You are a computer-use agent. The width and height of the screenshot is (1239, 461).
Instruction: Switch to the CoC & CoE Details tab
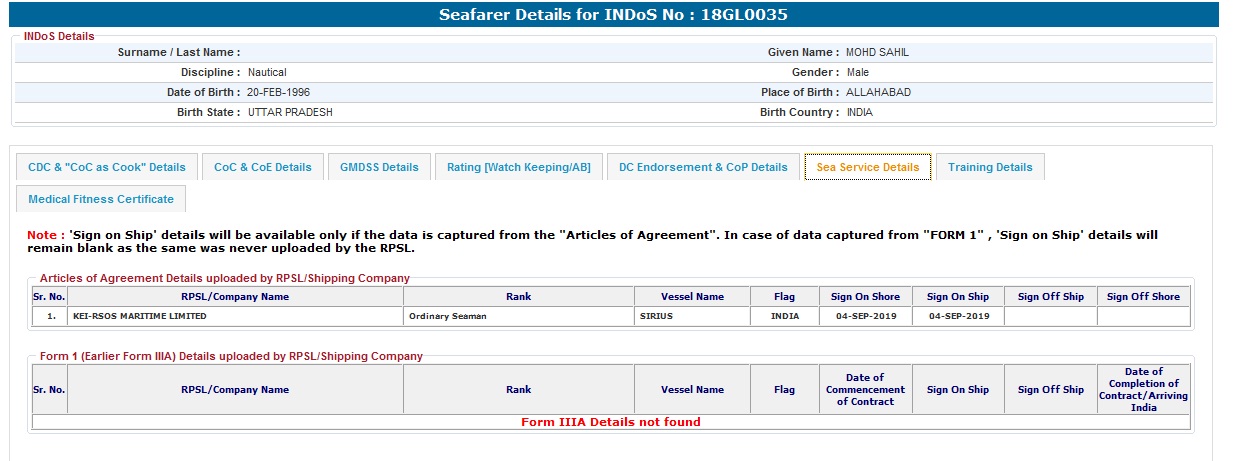[x=263, y=167]
